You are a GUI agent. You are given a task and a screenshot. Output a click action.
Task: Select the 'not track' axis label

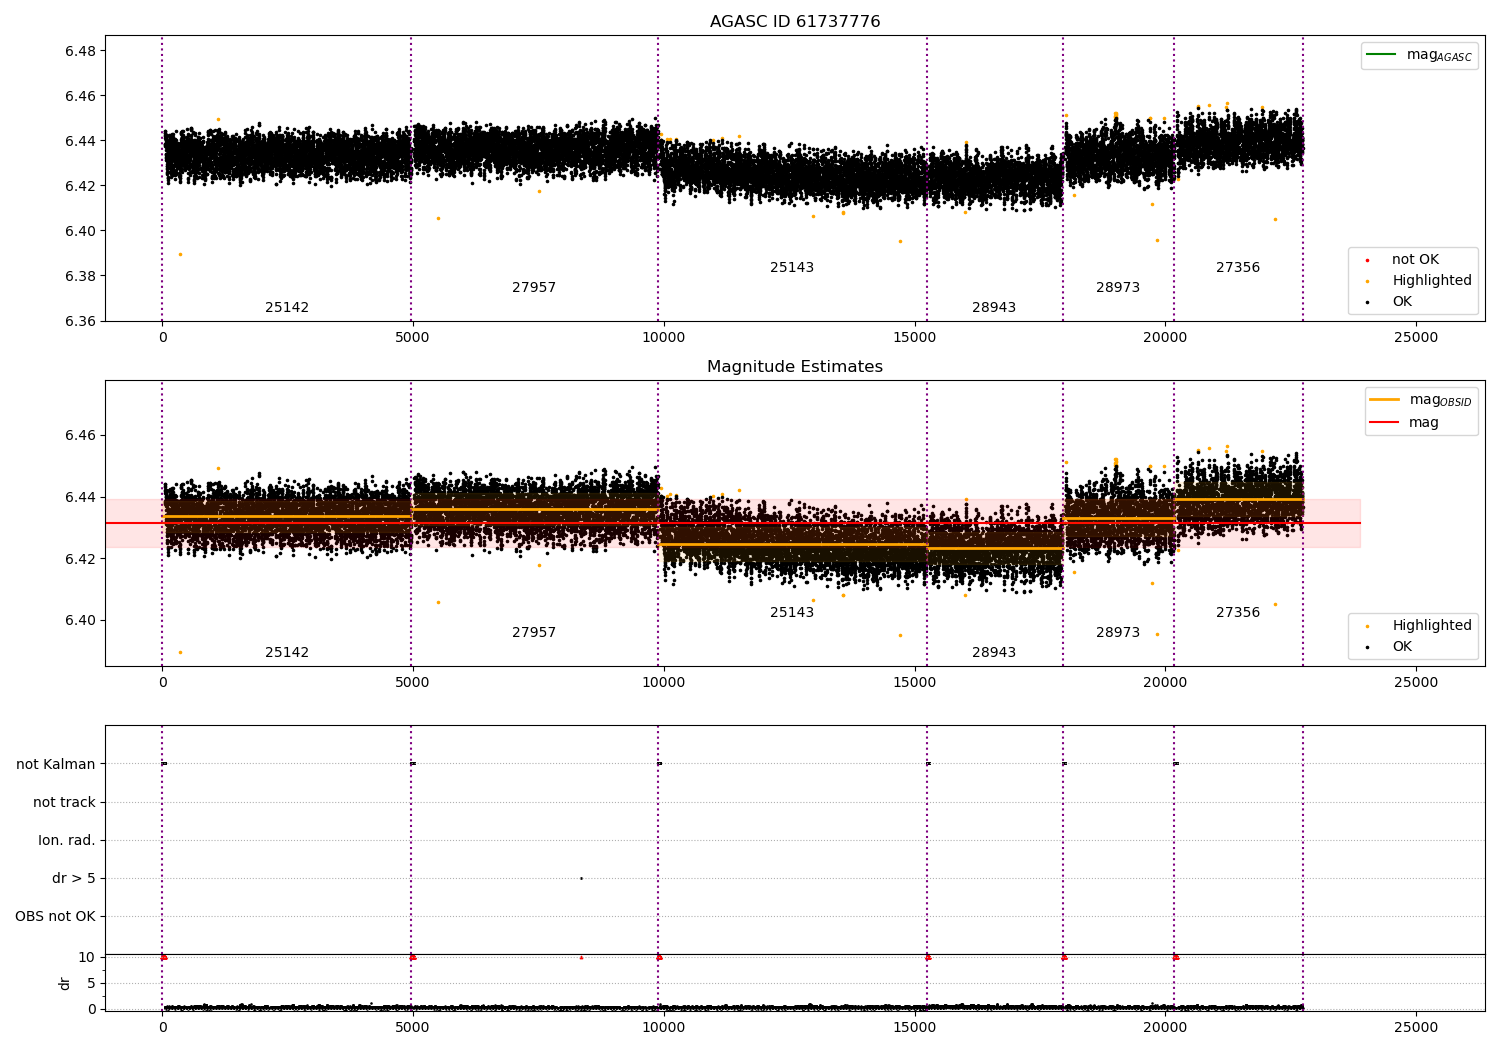click(64, 803)
